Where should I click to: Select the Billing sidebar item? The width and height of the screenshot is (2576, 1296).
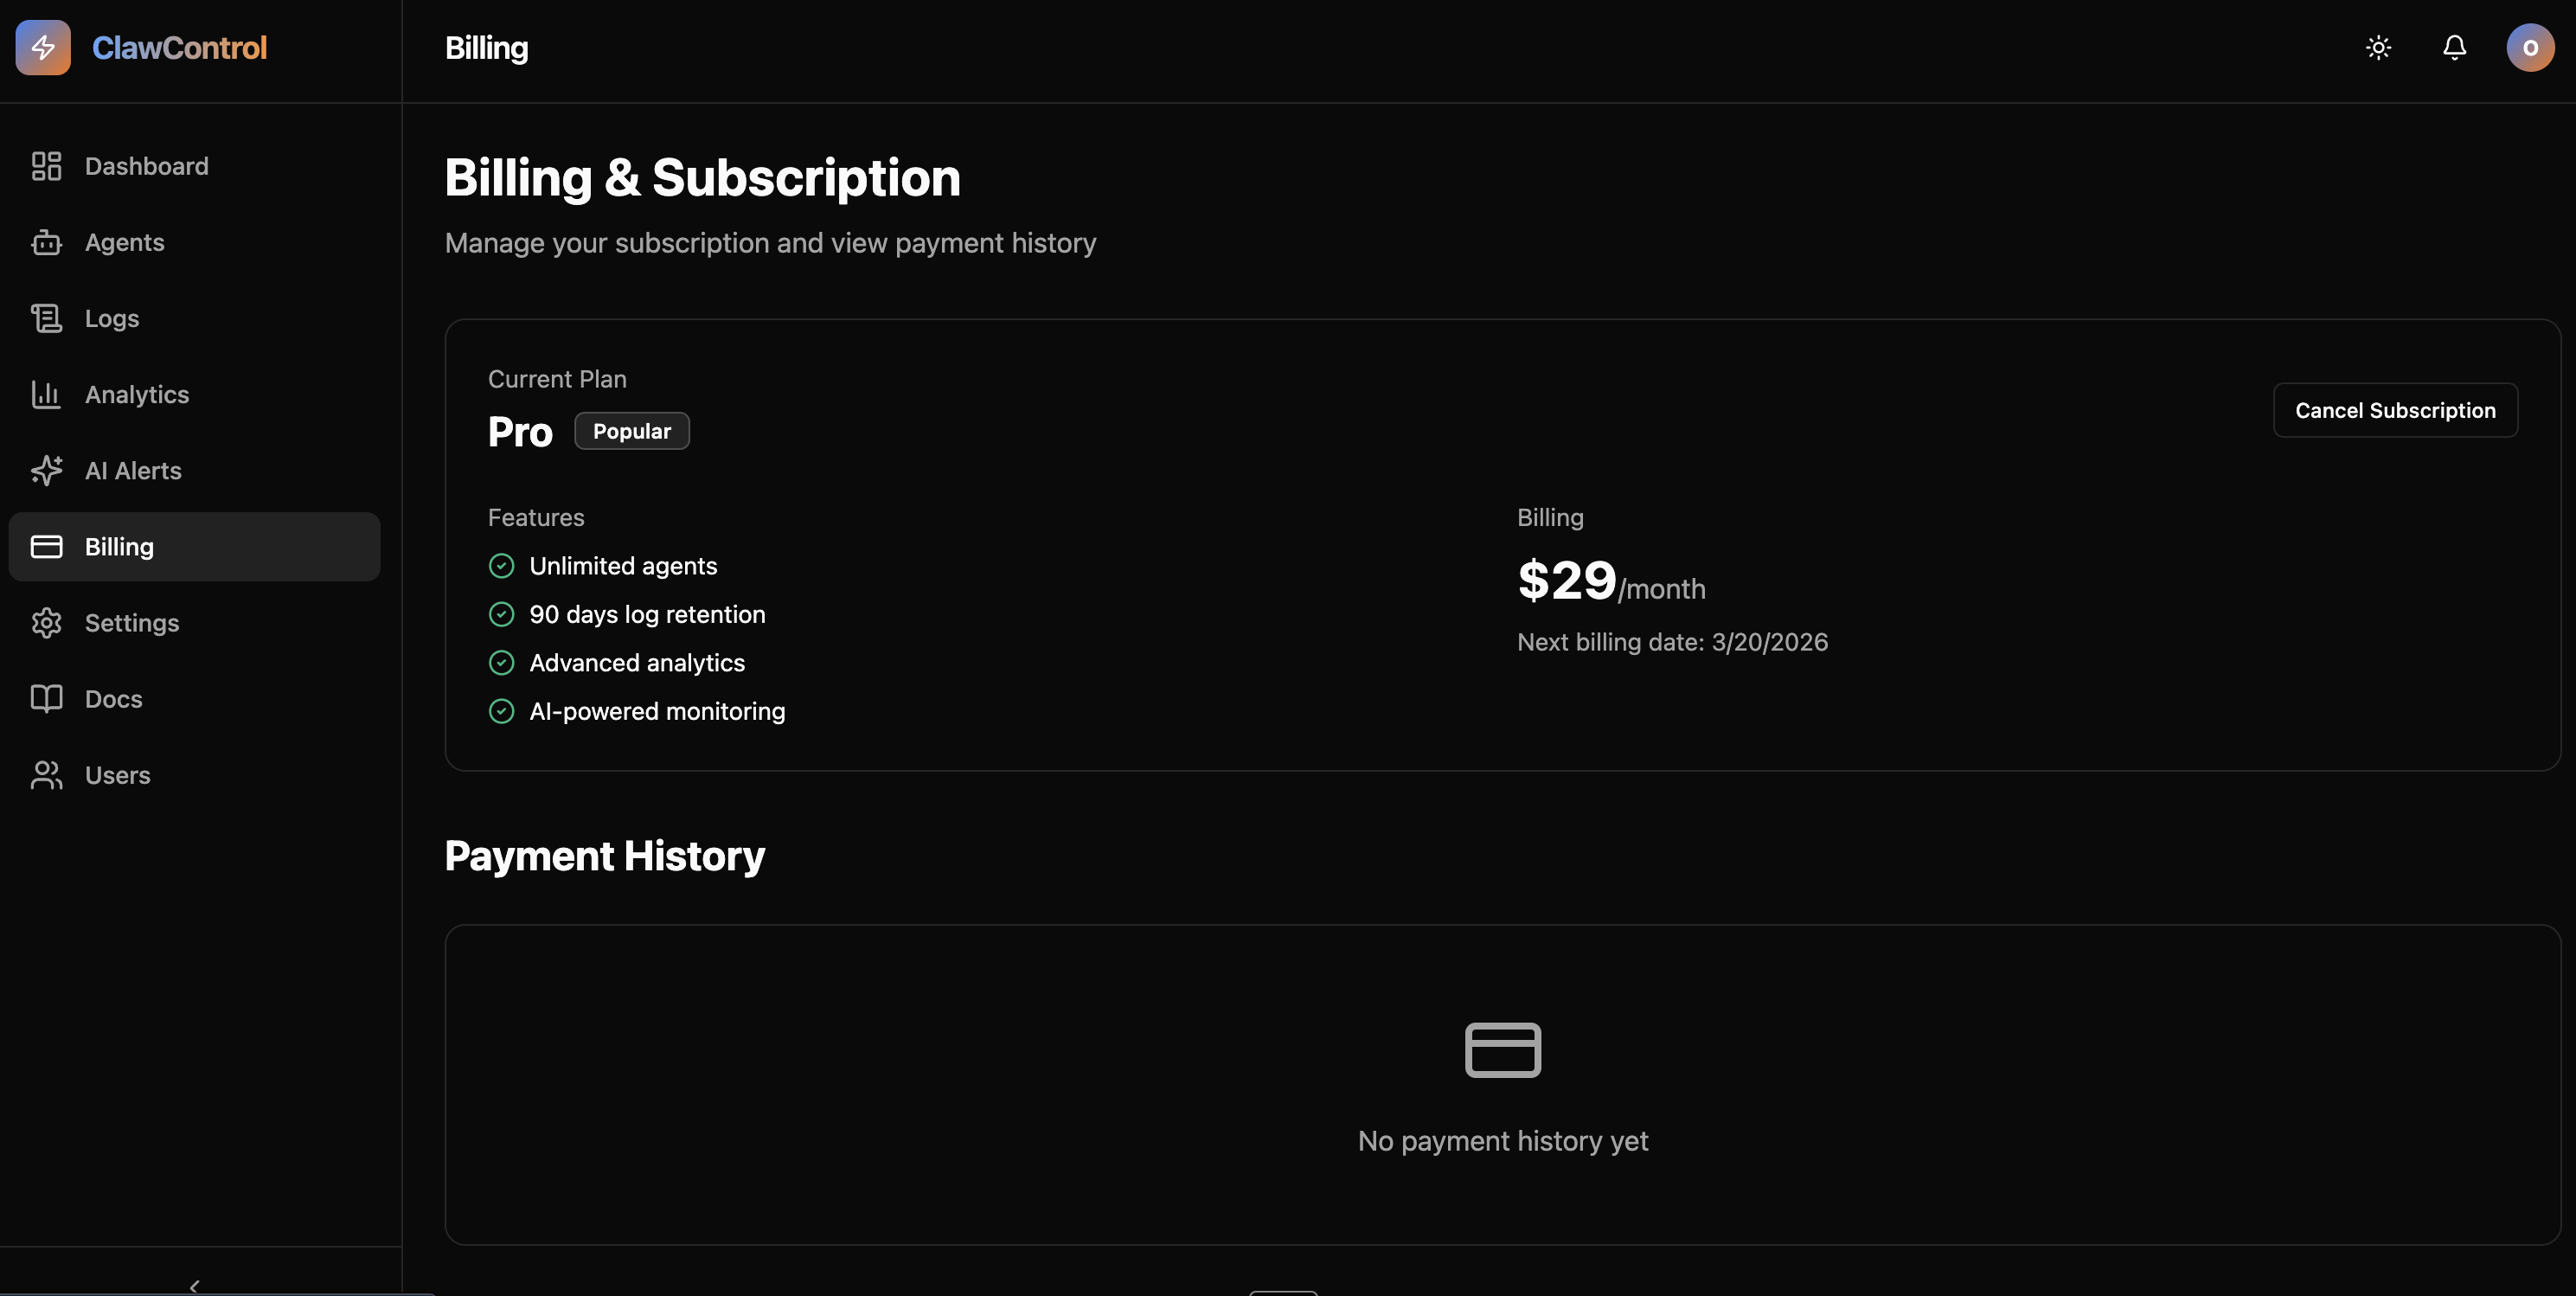point(194,547)
